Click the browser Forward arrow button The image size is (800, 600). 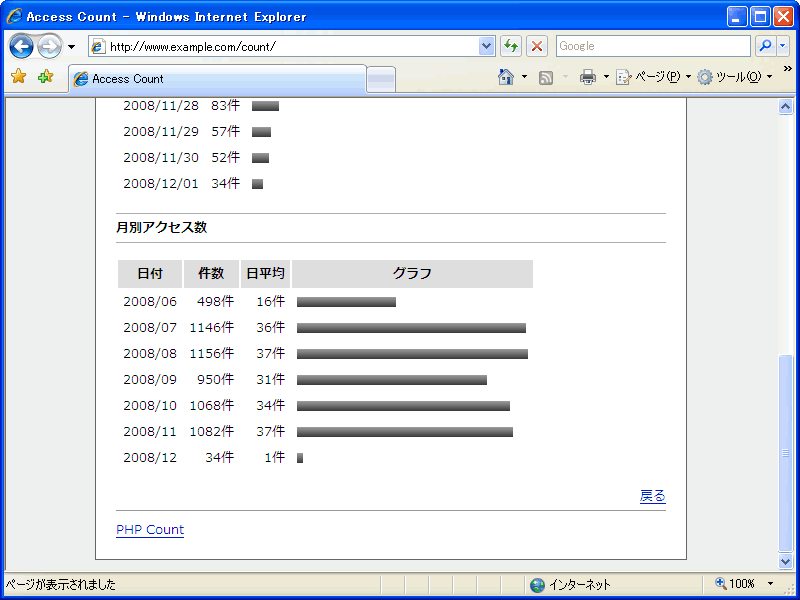(49, 47)
